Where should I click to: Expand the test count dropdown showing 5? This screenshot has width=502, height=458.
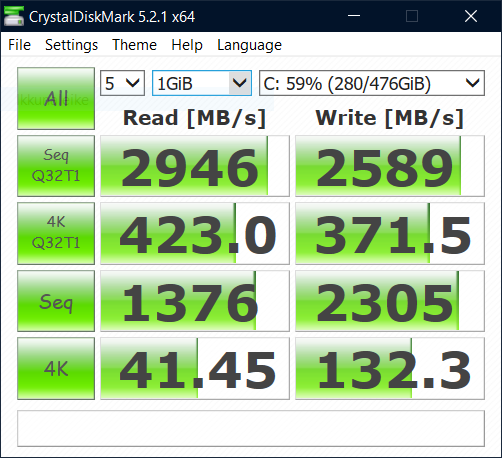[122, 83]
